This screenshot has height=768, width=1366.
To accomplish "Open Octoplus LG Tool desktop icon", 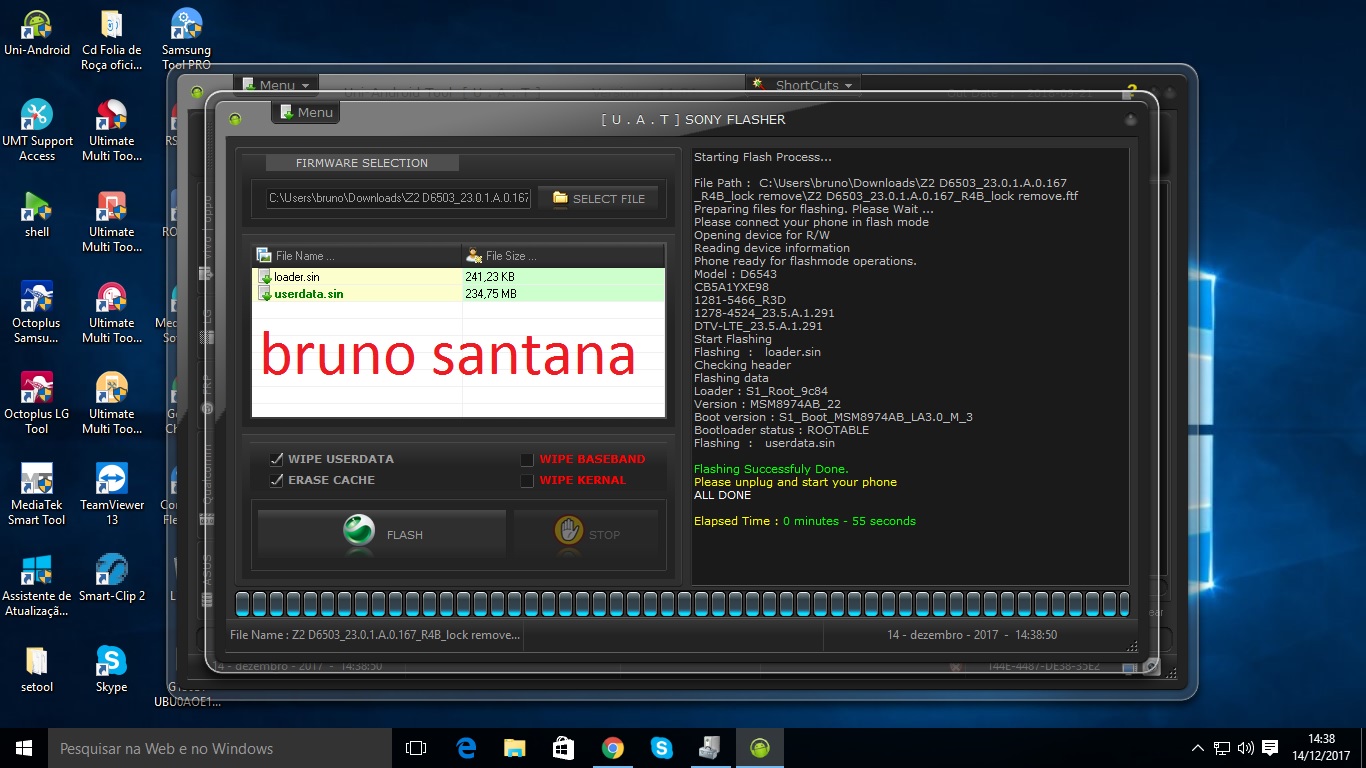I will (37, 403).
